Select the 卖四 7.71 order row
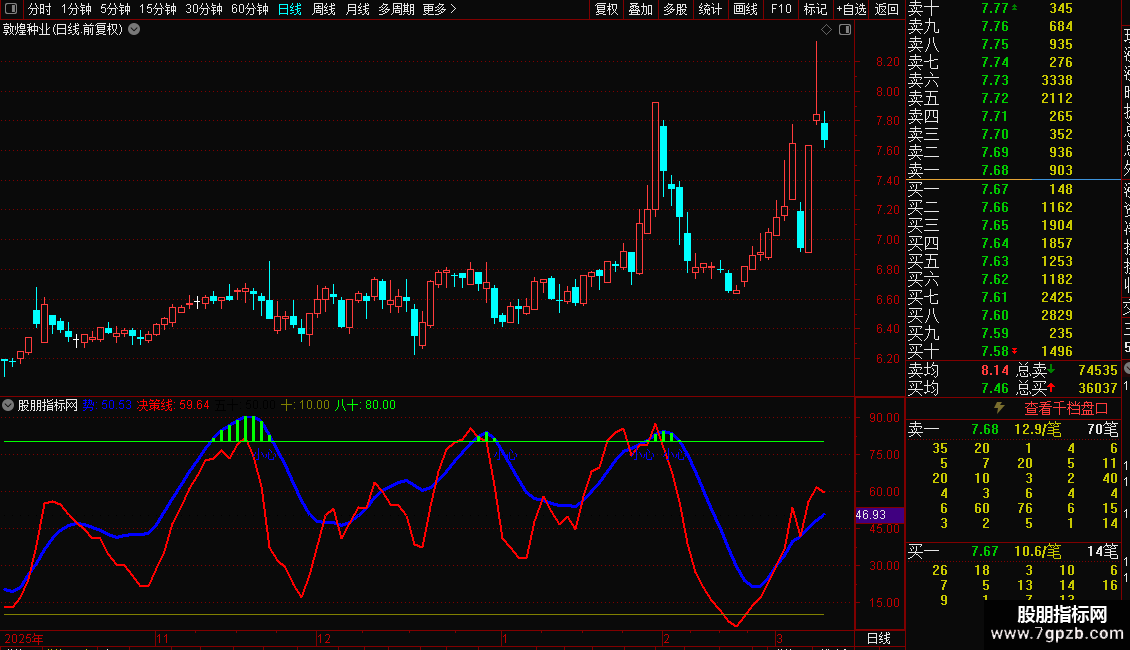 point(1013,117)
